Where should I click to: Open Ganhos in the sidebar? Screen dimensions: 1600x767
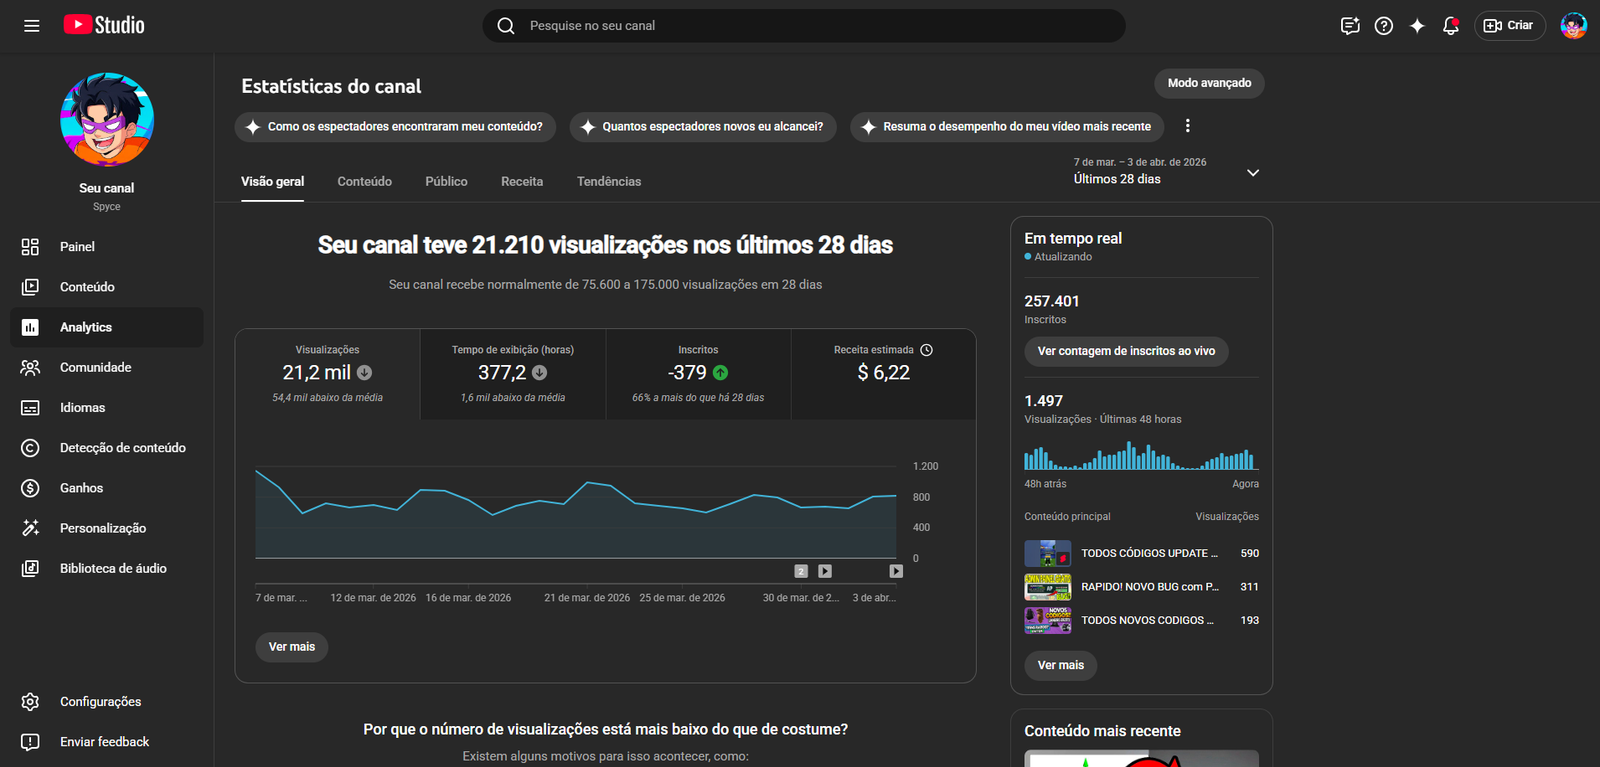(x=81, y=488)
